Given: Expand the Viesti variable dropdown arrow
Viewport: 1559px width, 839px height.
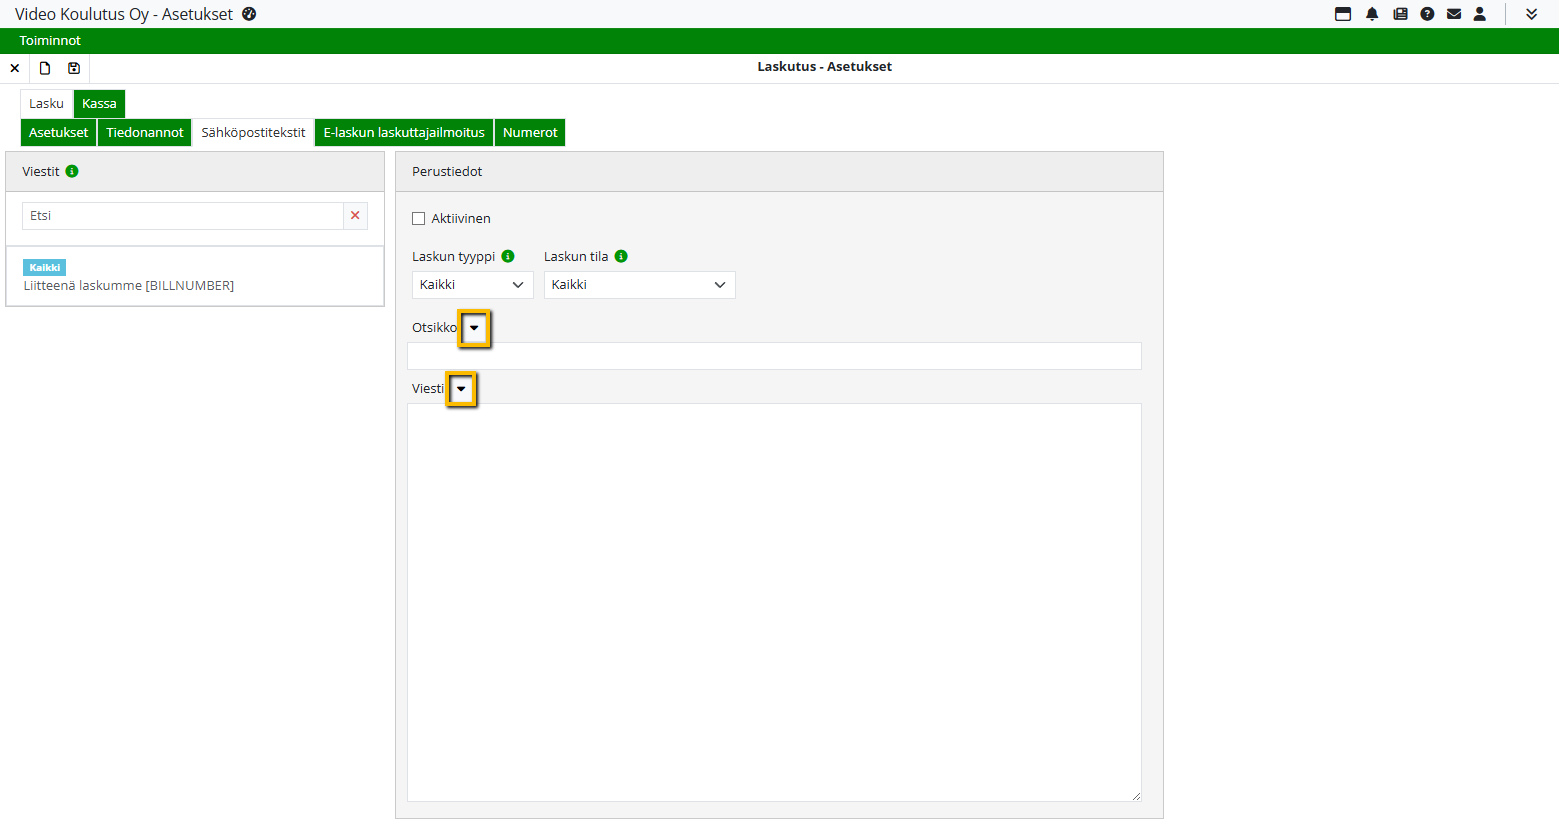Looking at the screenshot, I should point(461,389).
